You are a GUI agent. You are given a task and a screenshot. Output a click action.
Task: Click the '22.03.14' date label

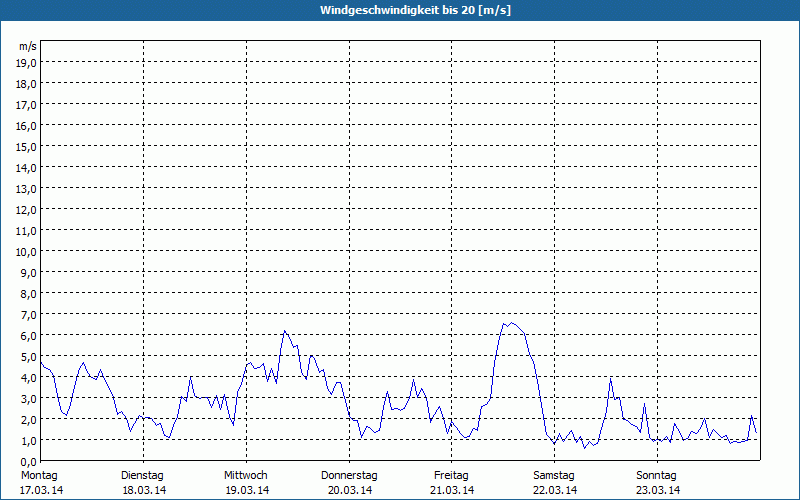pyautogui.click(x=555, y=490)
